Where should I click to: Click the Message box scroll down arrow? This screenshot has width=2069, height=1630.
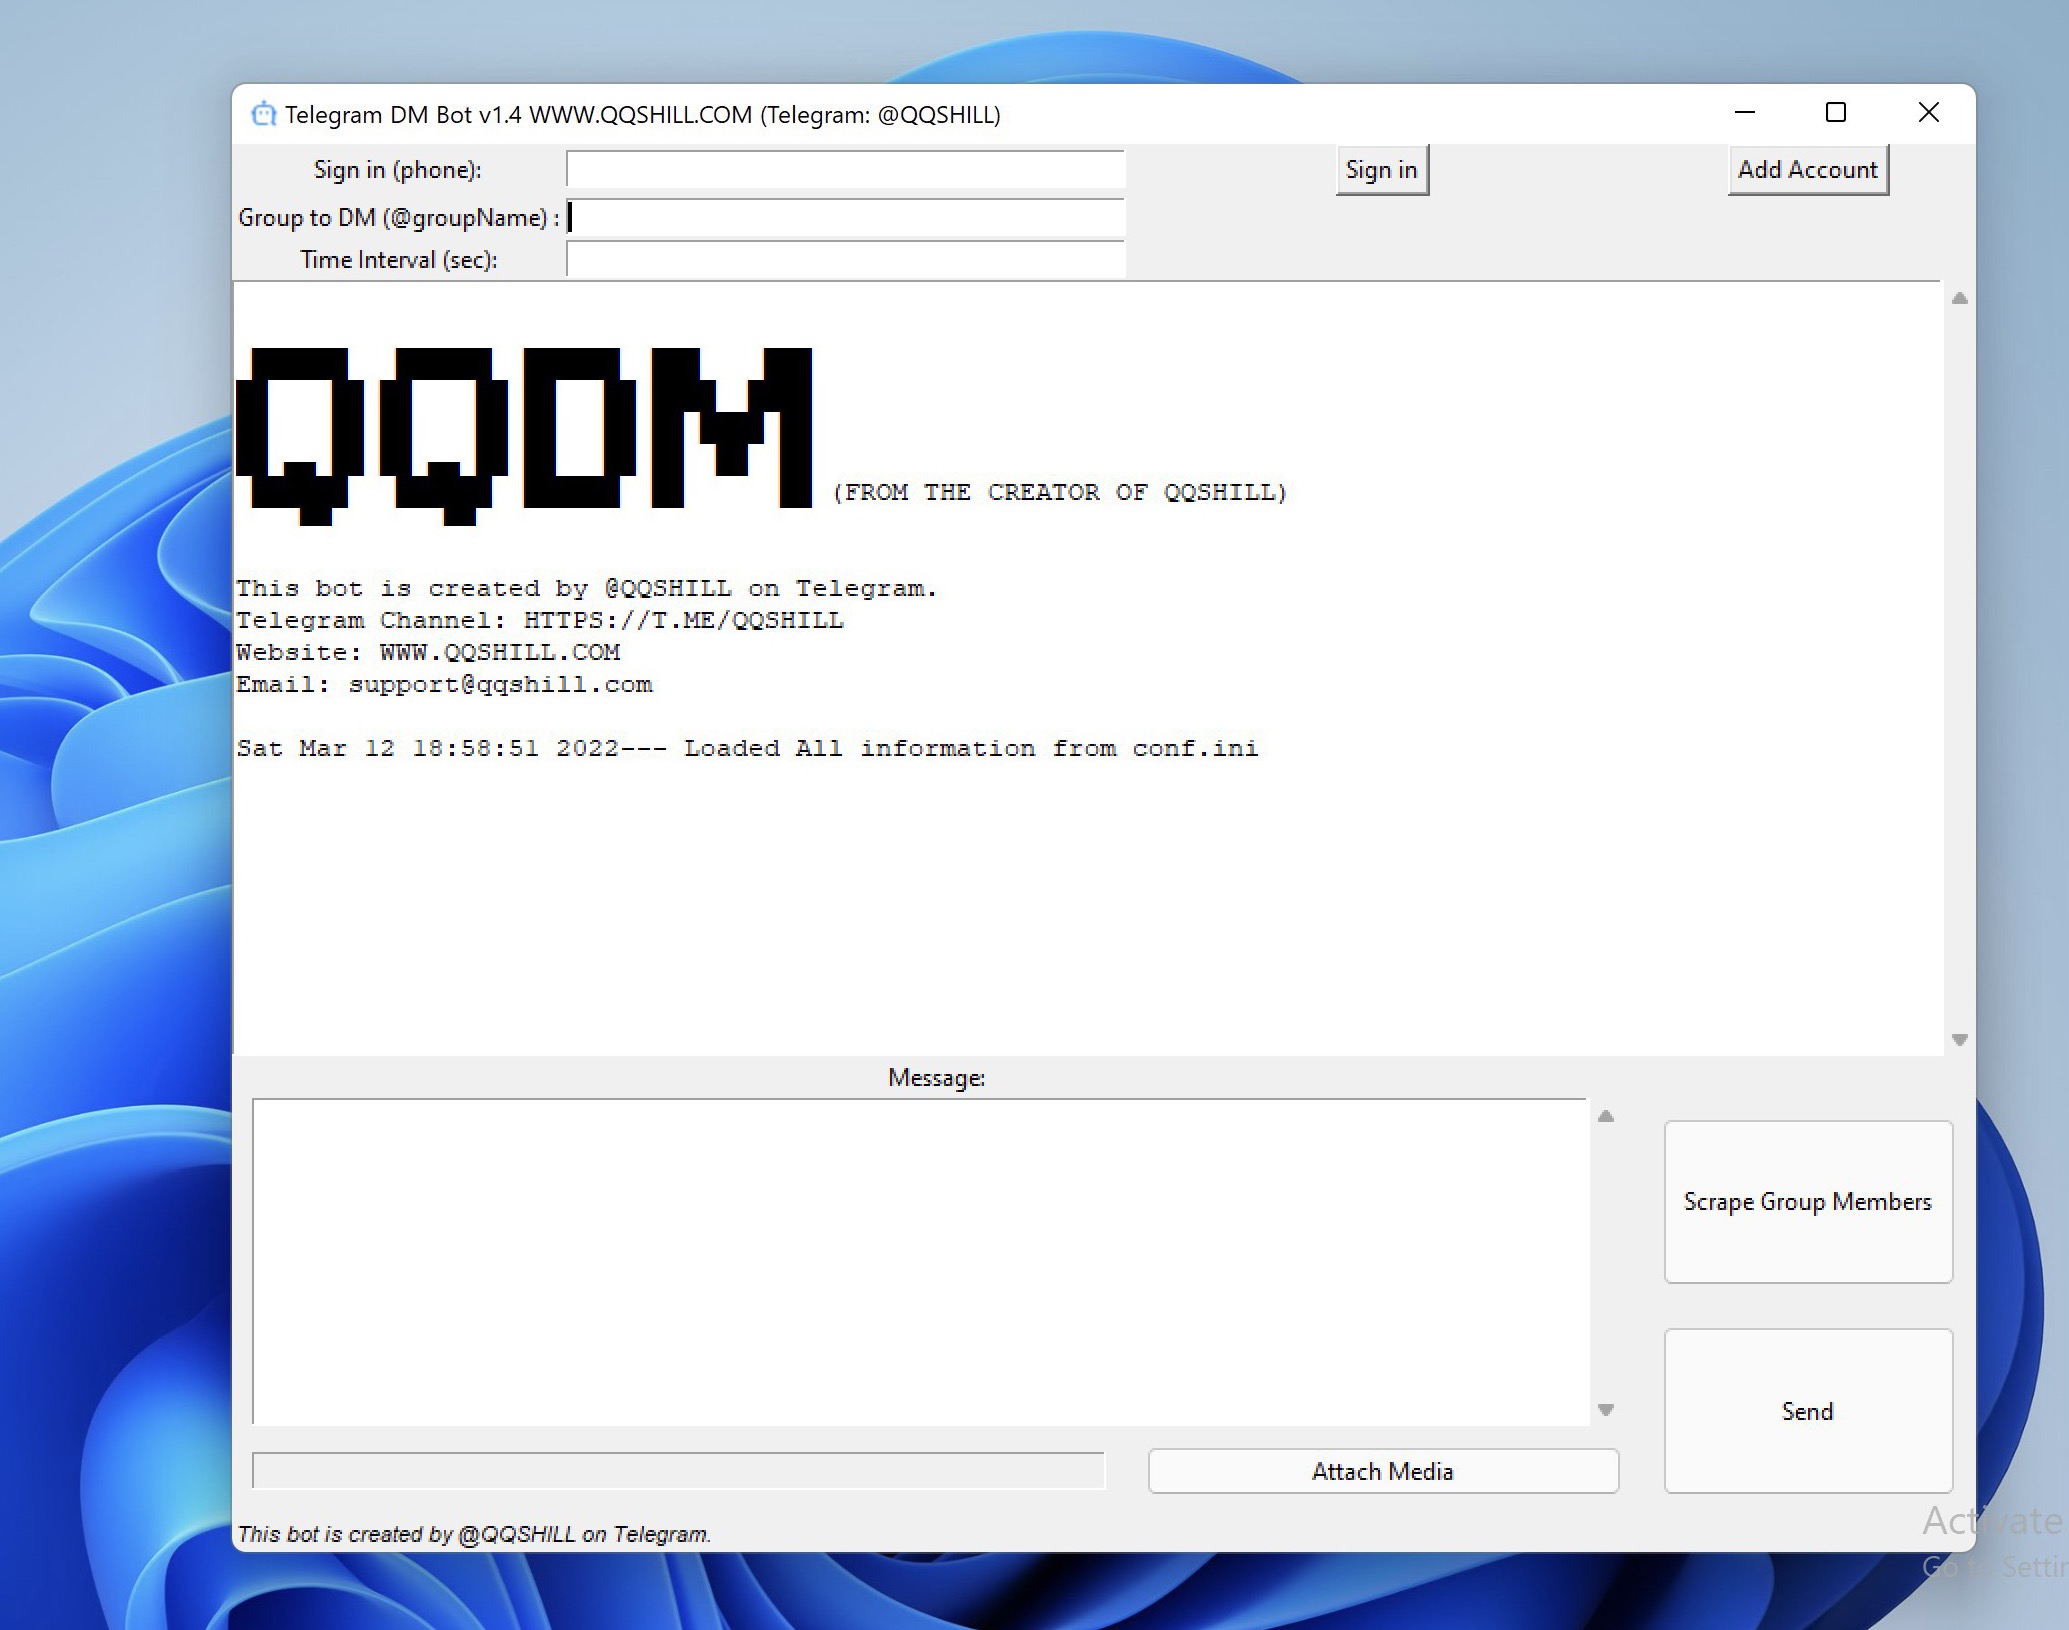click(1606, 1410)
